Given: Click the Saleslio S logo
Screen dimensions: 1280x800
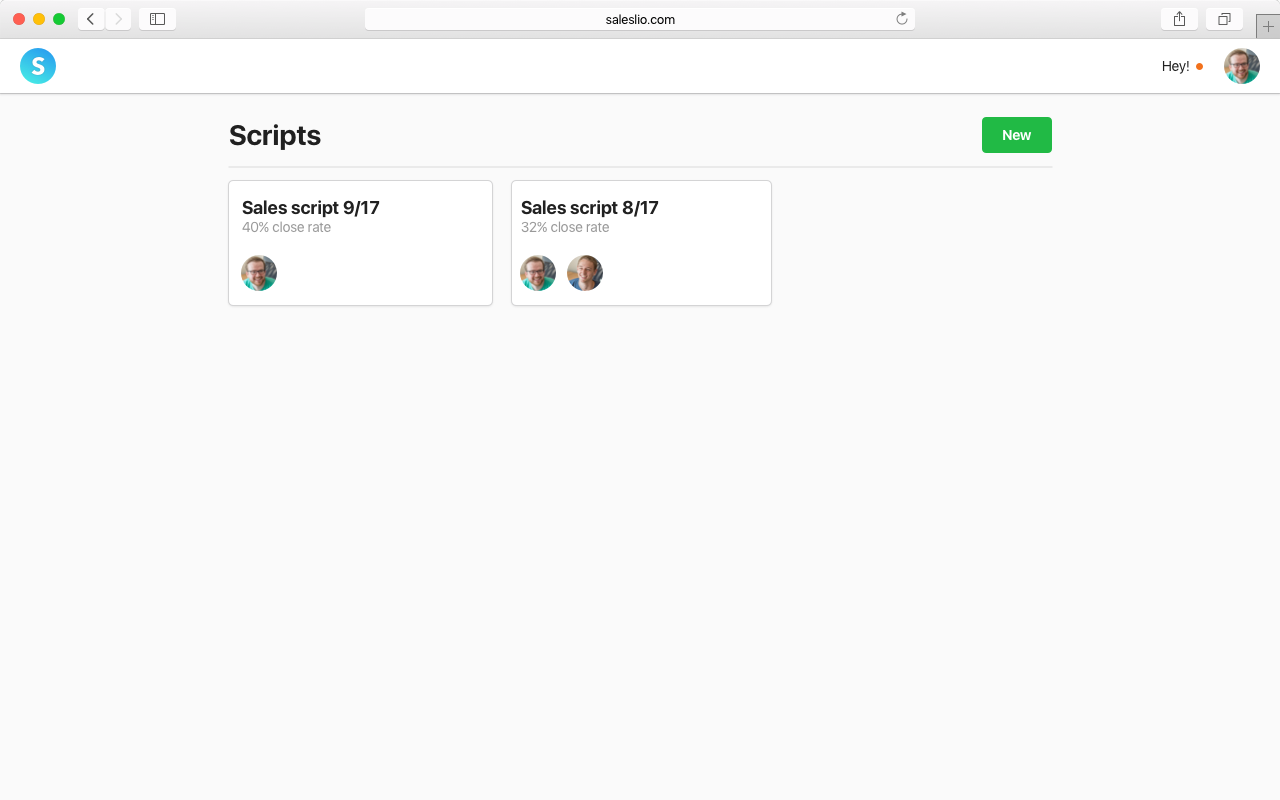Looking at the screenshot, I should pos(38,66).
